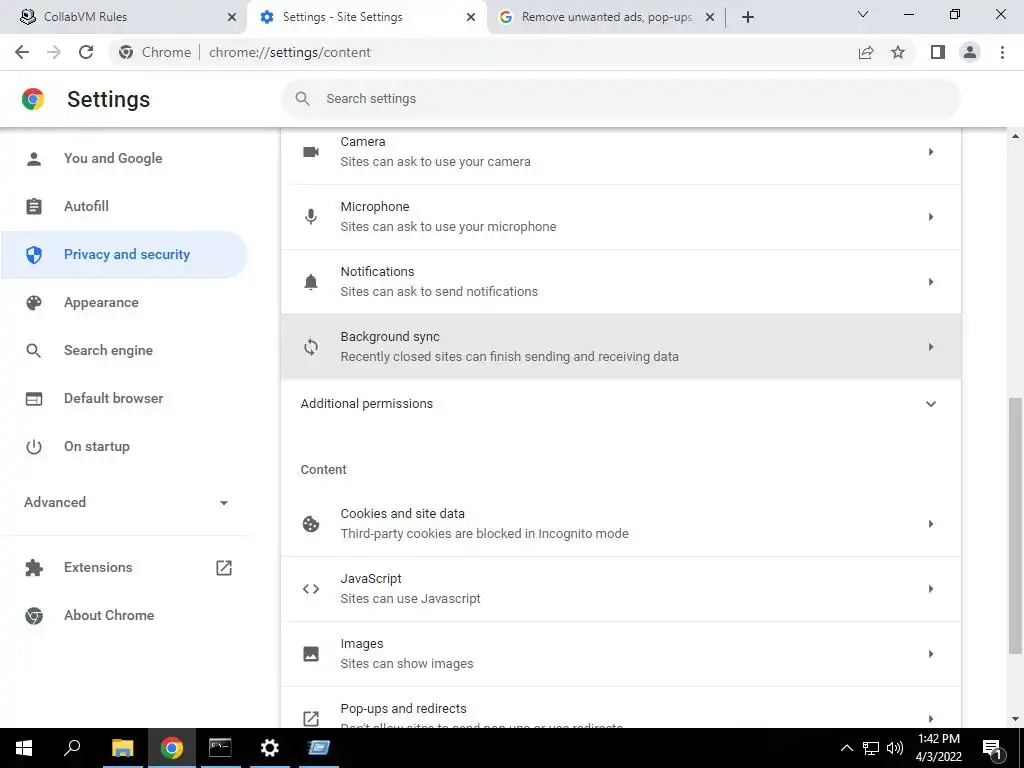This screenshot has height=768, width=1024.
Task: Click the notifications bell icon
Action: click(x=311, y=281)
